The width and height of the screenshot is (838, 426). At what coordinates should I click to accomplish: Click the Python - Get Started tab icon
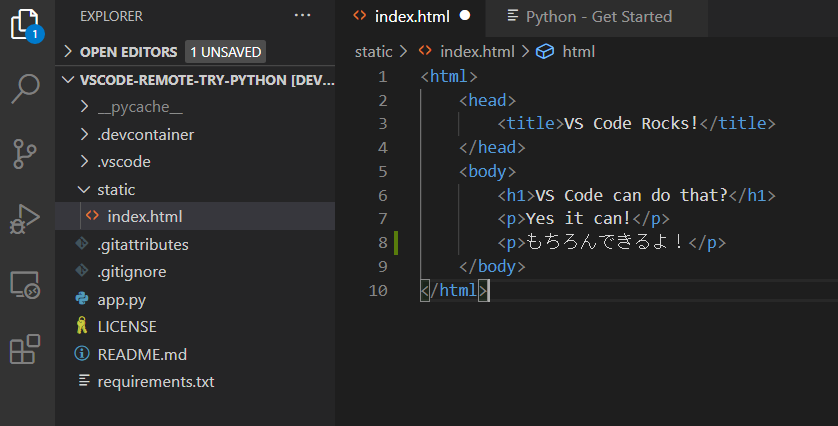click(x=513, y=16)
